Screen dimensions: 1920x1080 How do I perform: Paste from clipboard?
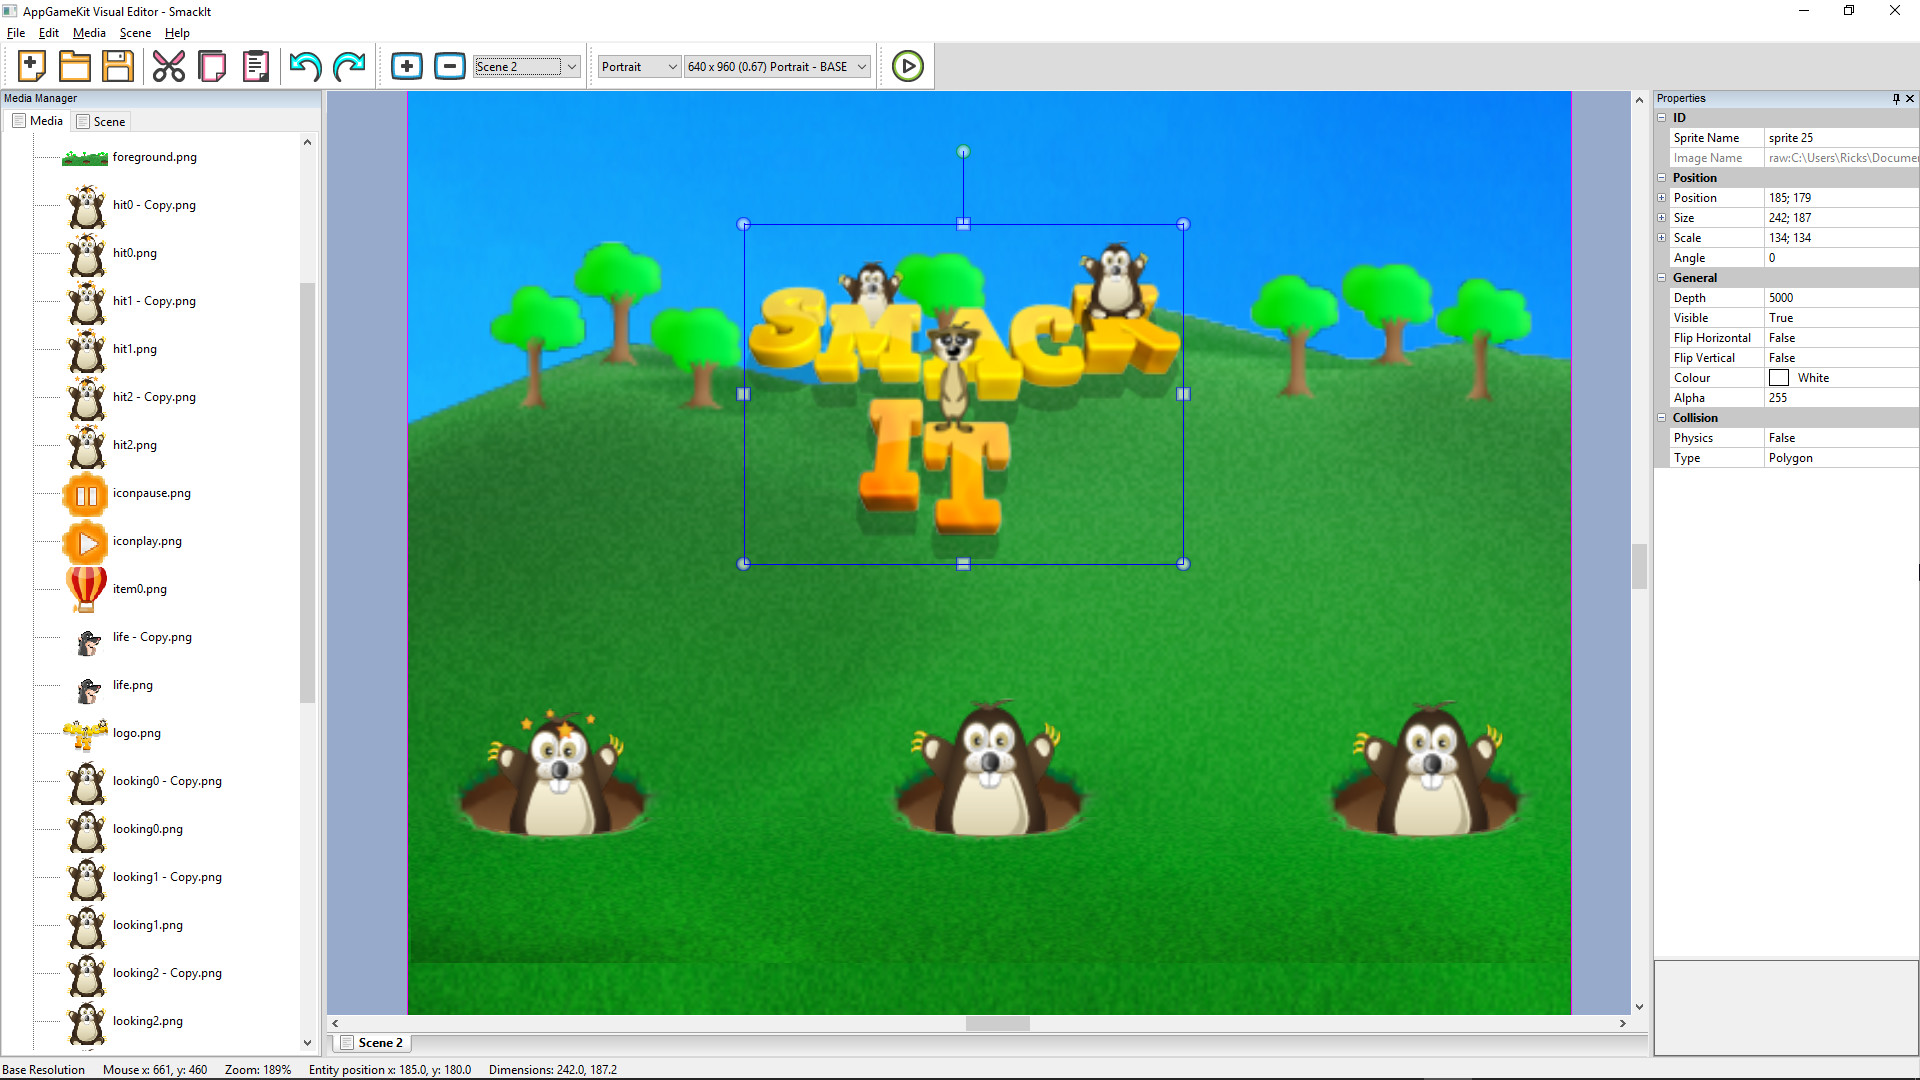254,65
